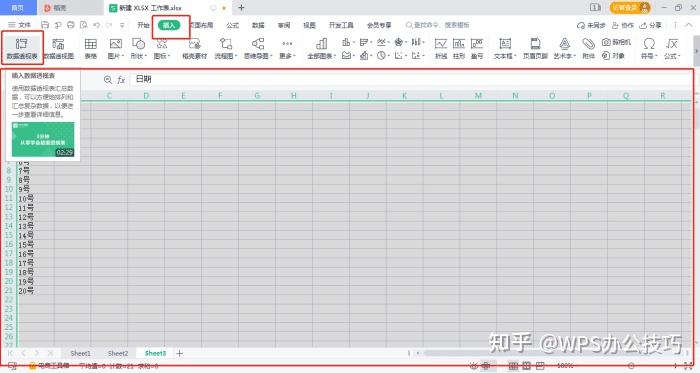
Task: Insert a Column sparkline (柱形)
Action: 459,48
